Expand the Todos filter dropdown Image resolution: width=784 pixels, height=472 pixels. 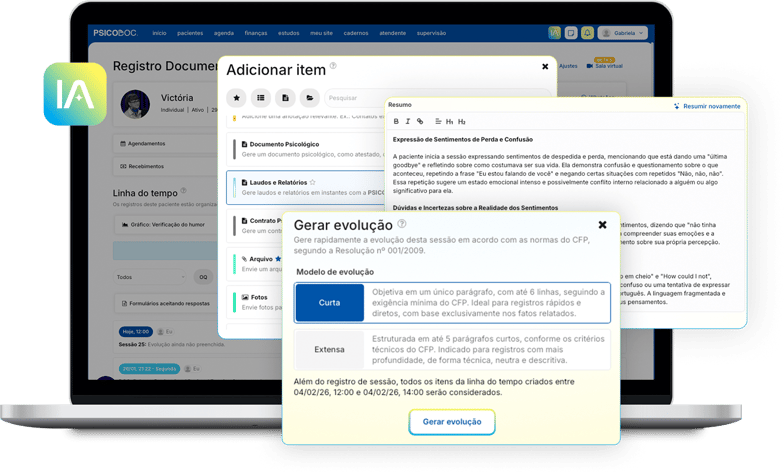point(150,277)
